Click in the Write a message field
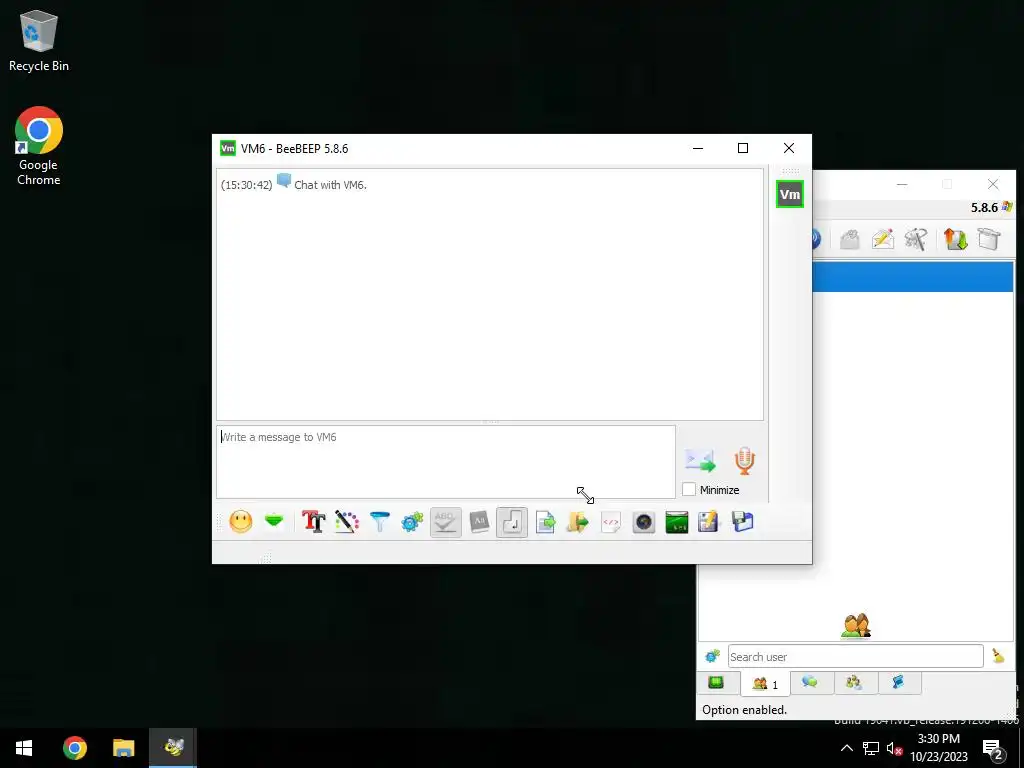The image size is (1024, 768). (446, 462)
